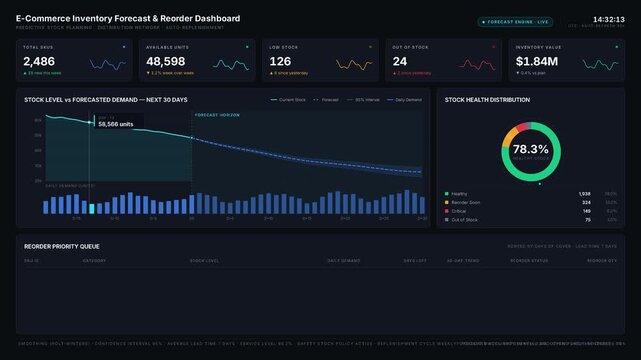Click the 324 Reorder Soon count
The image size is (641, 360).
[x=586, y=202]
